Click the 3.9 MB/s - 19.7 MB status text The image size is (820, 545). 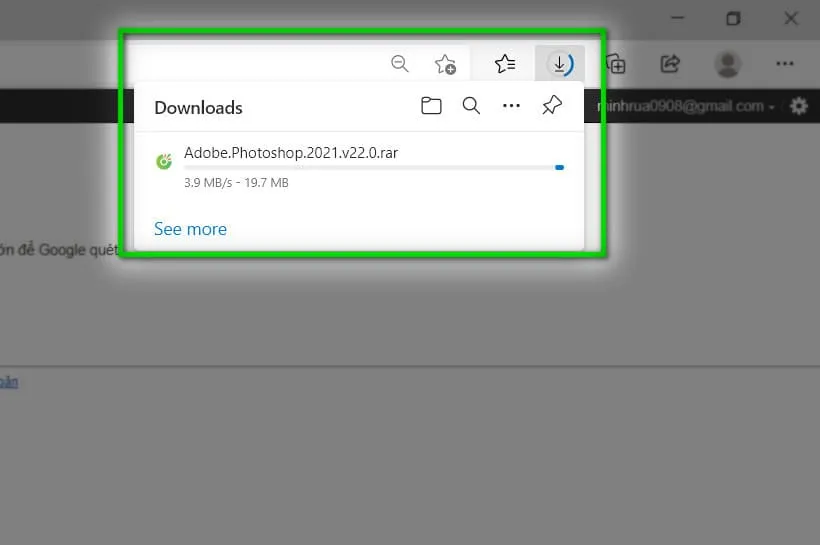tap(236, 183)
